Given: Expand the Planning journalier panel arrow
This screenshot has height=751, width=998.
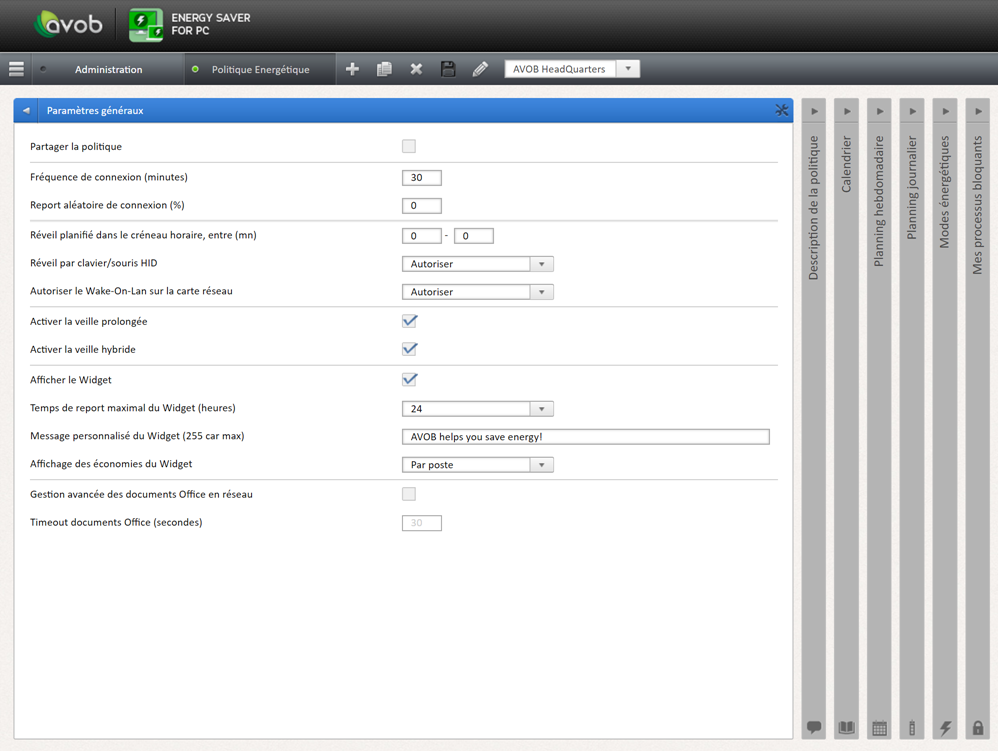Looking at the screenshot, I should click(912, 111).
